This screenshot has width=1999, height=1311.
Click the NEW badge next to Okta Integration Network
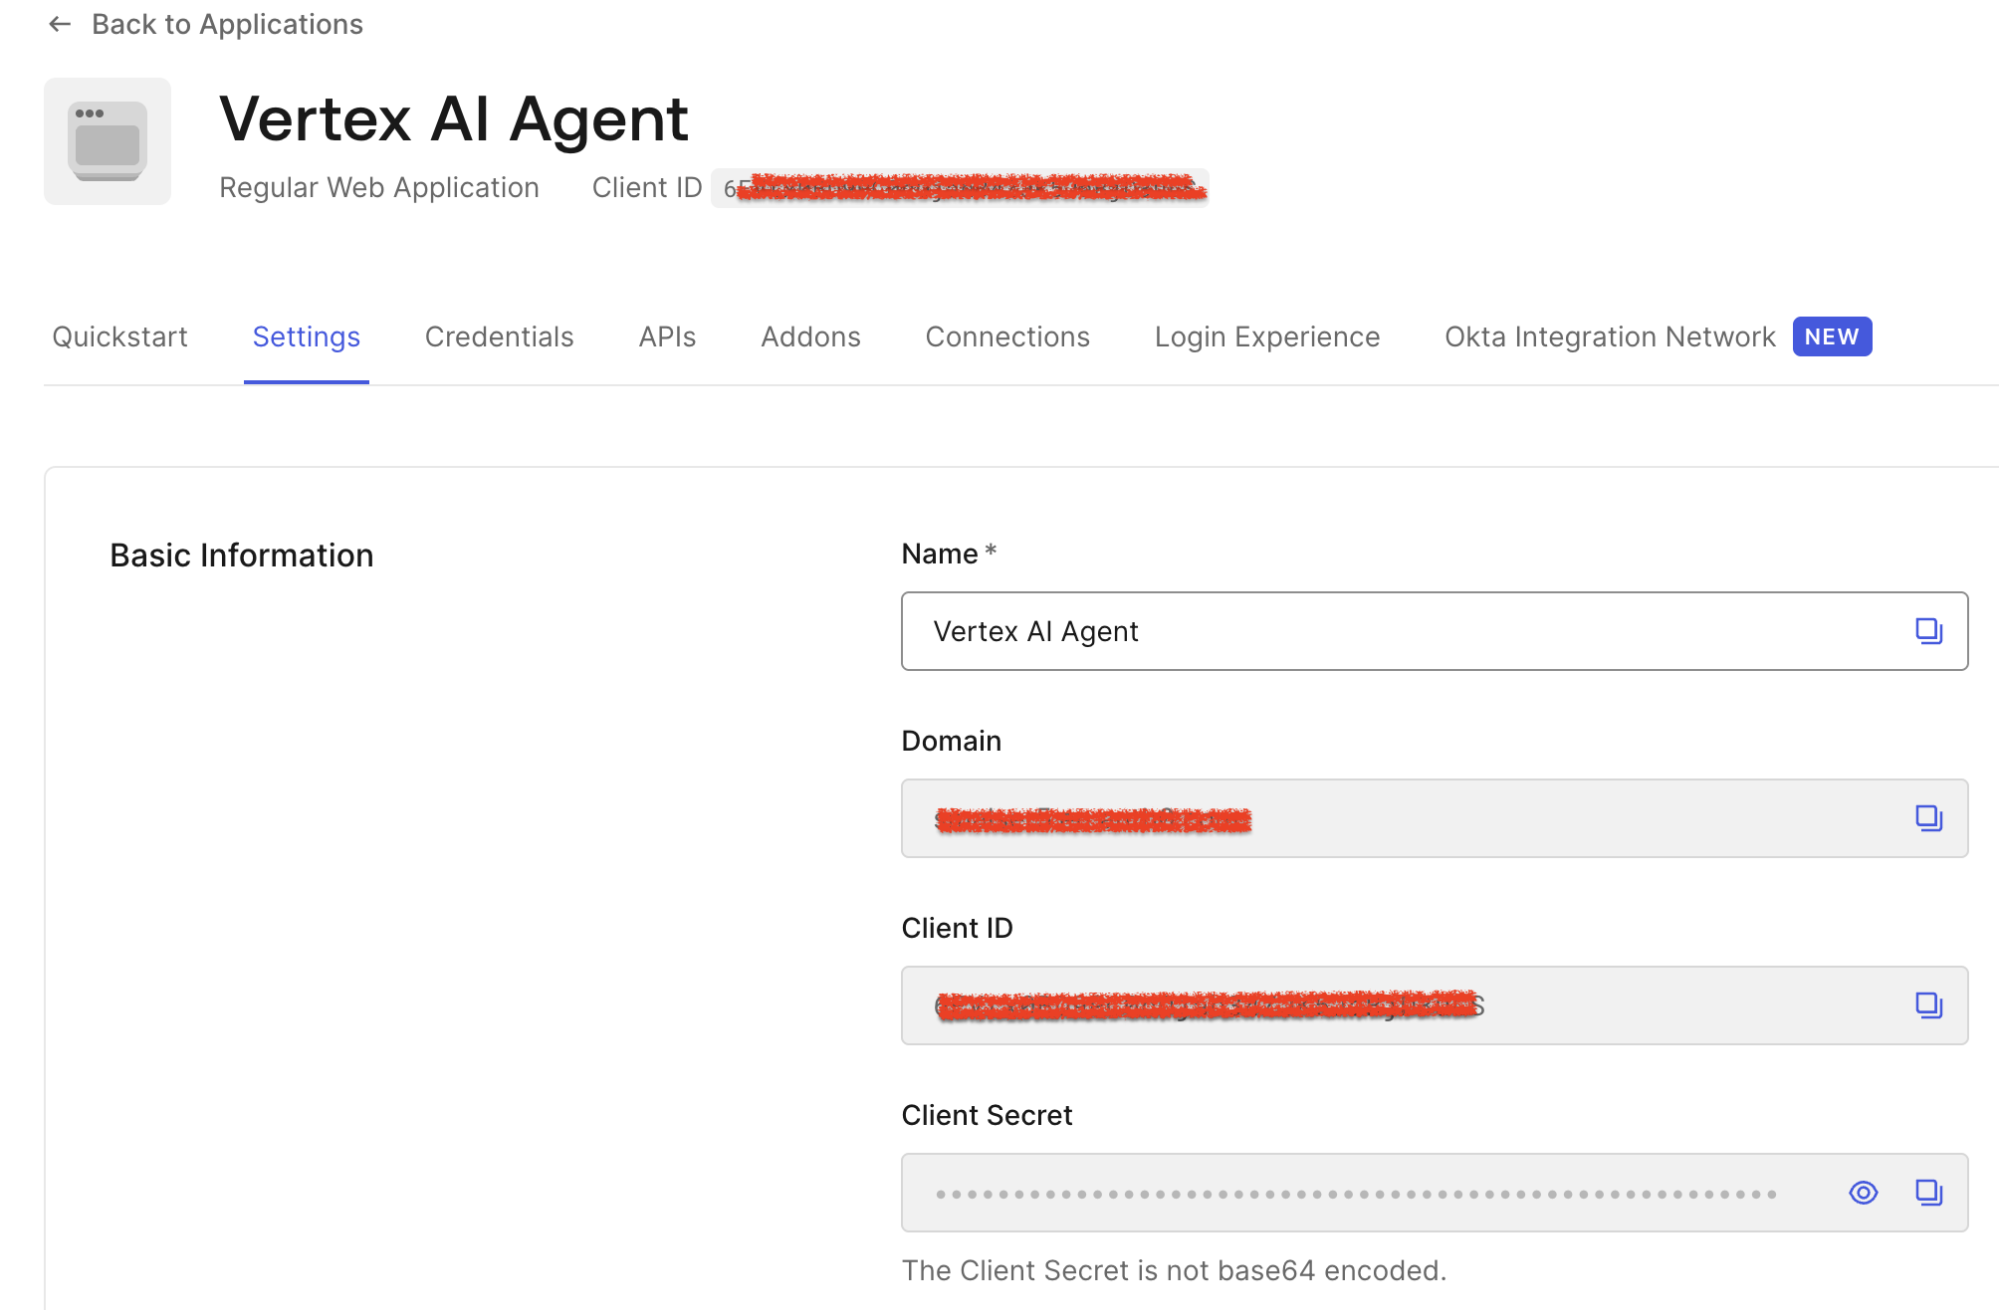(1831, 337)
